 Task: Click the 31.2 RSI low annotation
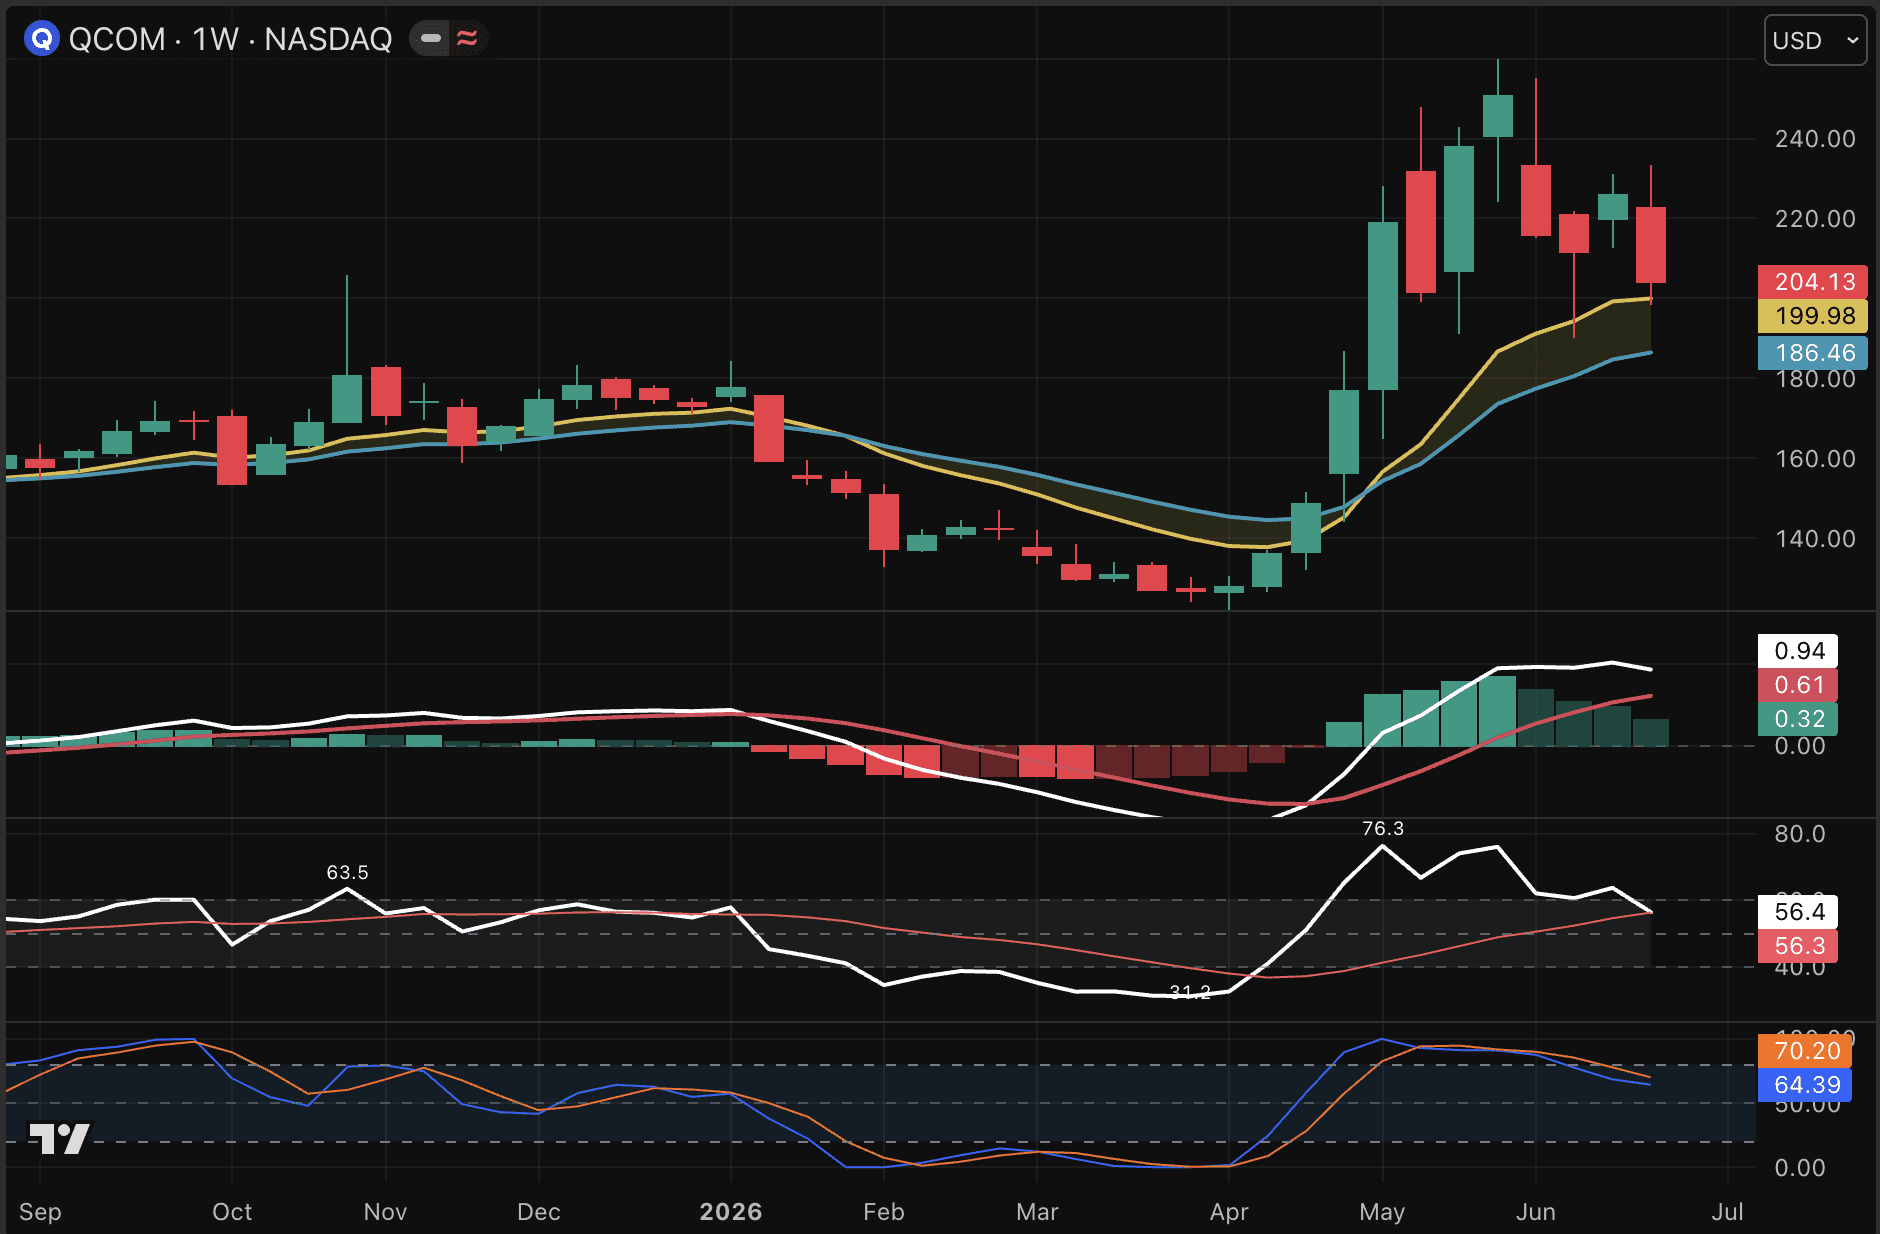[x=1190, y=992]
